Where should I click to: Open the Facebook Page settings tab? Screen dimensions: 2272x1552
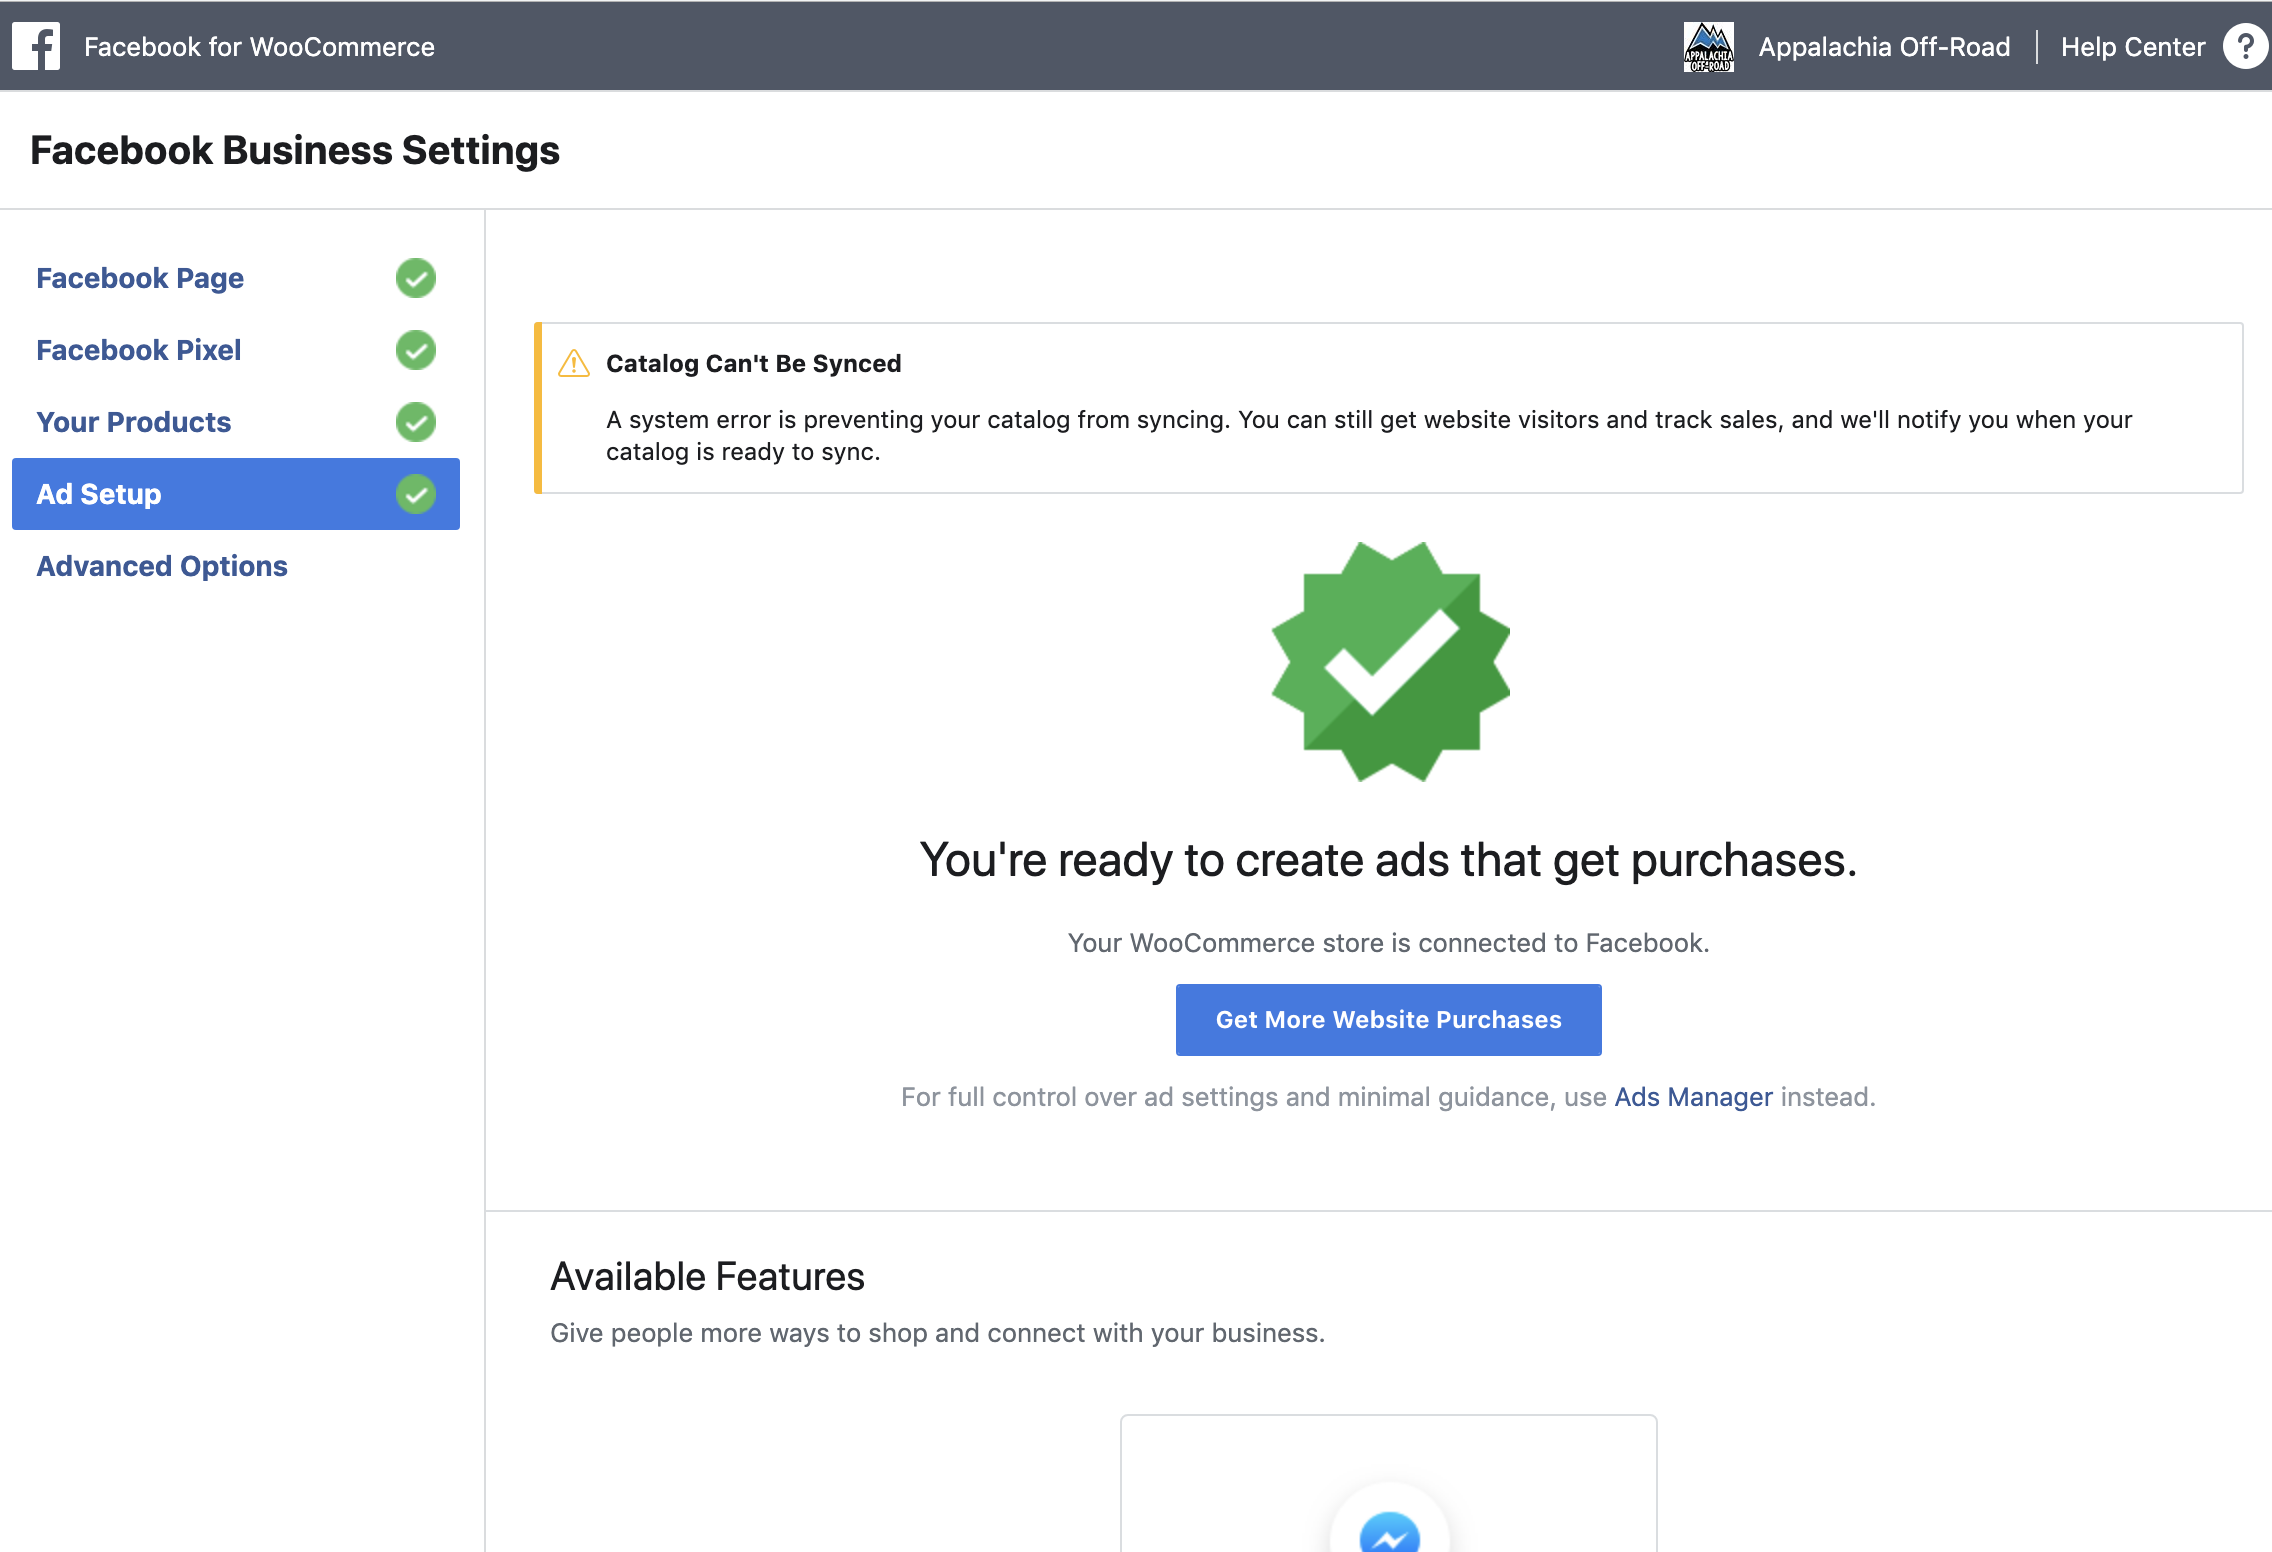[236, 278]
